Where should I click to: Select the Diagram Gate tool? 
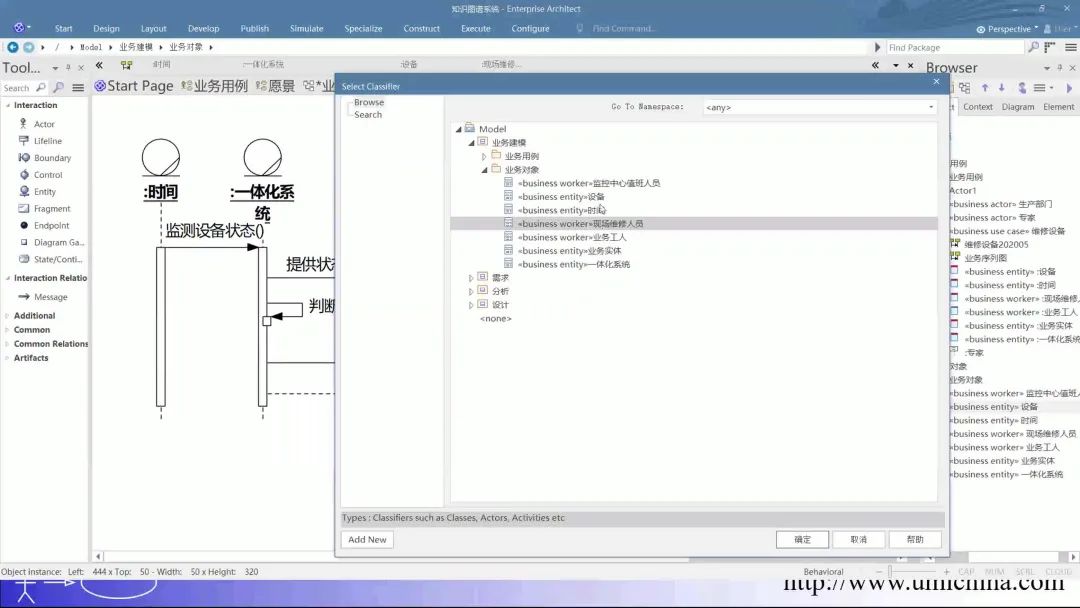[x=59, y=242]
